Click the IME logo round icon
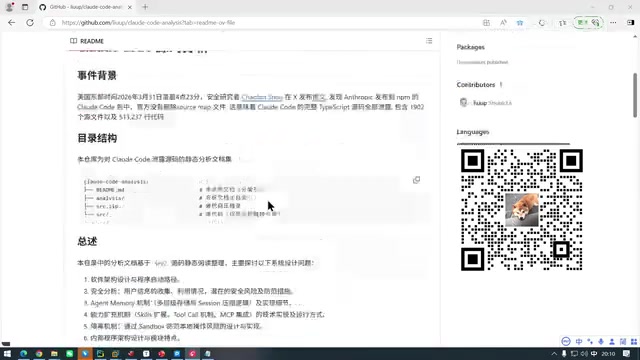640x360 pixels. [566, 342]
